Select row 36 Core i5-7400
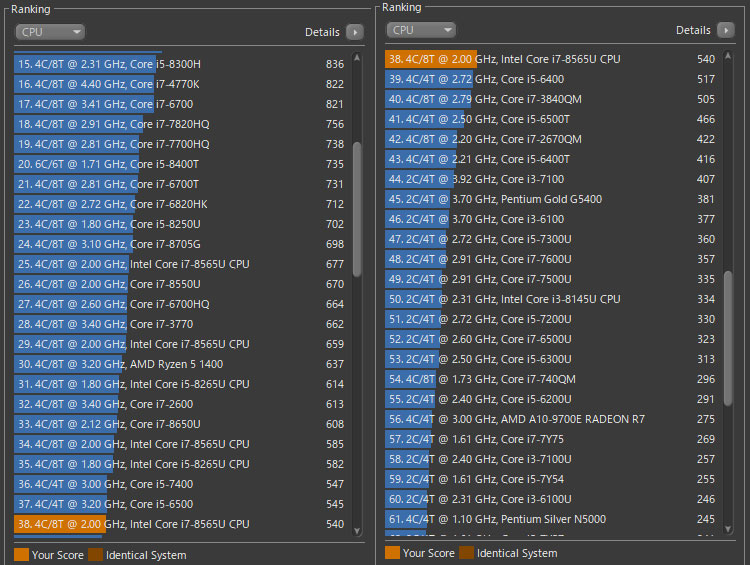 click(181, 484)
